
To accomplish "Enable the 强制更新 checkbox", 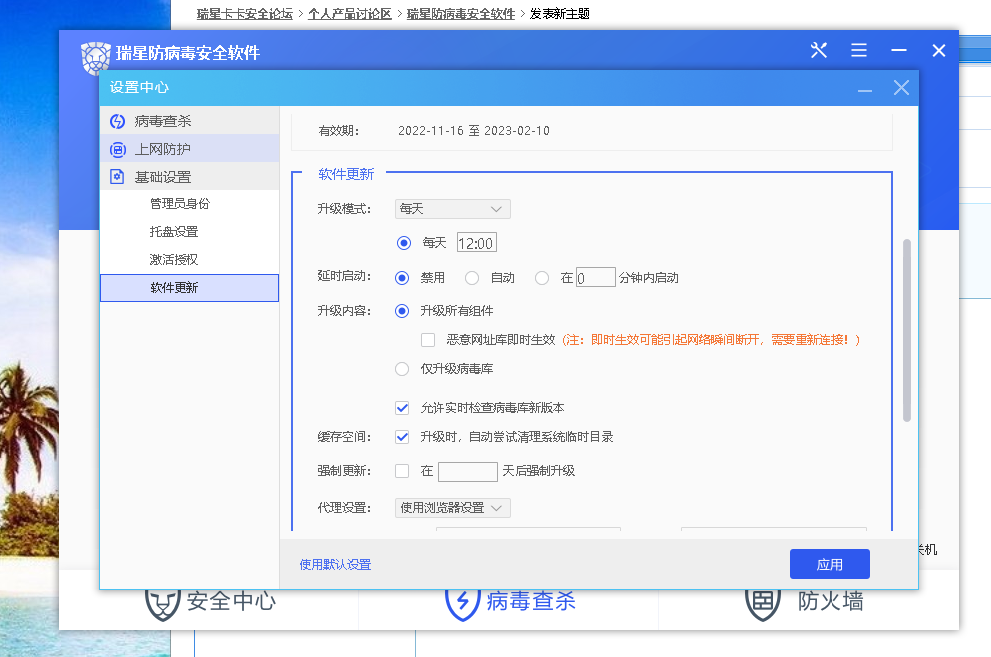I will [x=402, y=471].
